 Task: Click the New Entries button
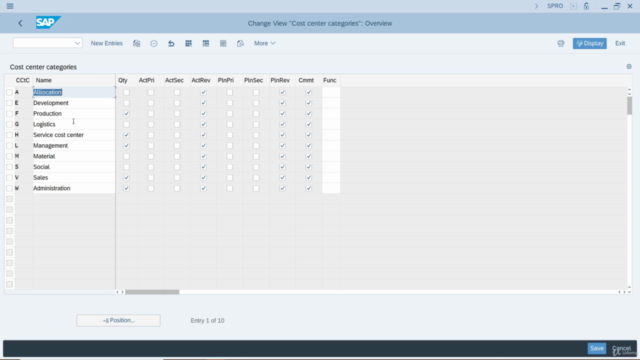pyautogui.click(x=107, y=43)
